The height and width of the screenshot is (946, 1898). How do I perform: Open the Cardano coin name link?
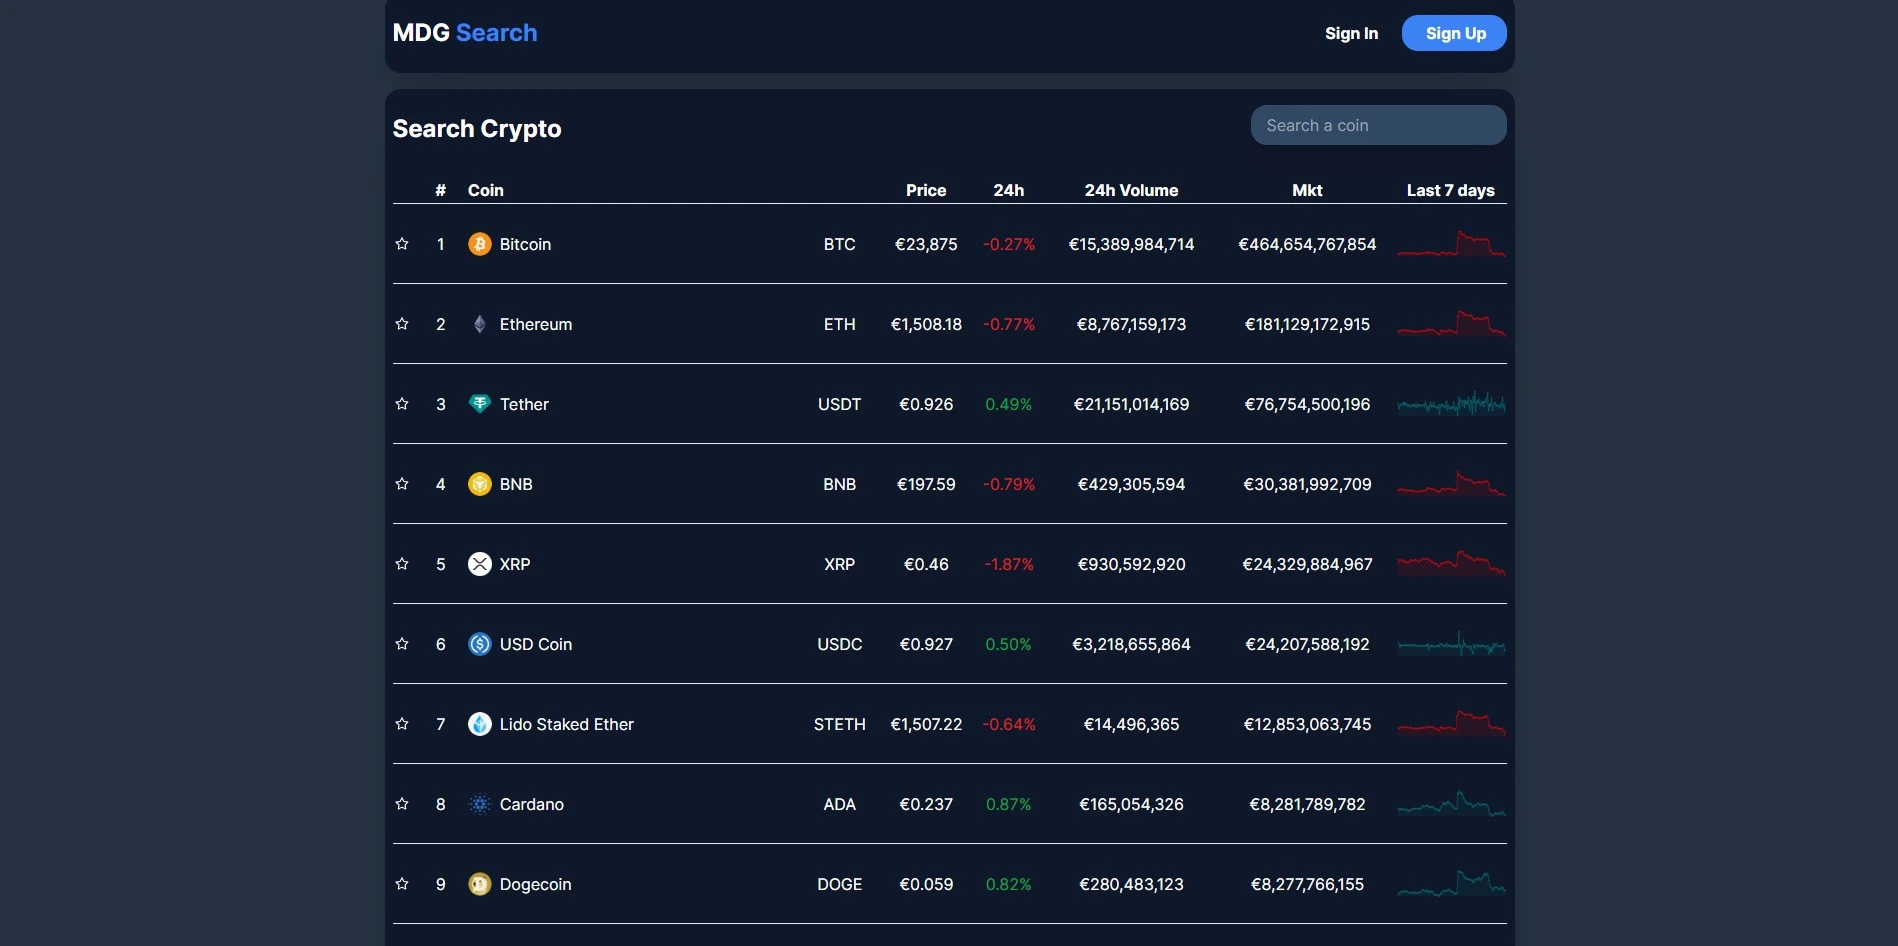coord(531,804)
